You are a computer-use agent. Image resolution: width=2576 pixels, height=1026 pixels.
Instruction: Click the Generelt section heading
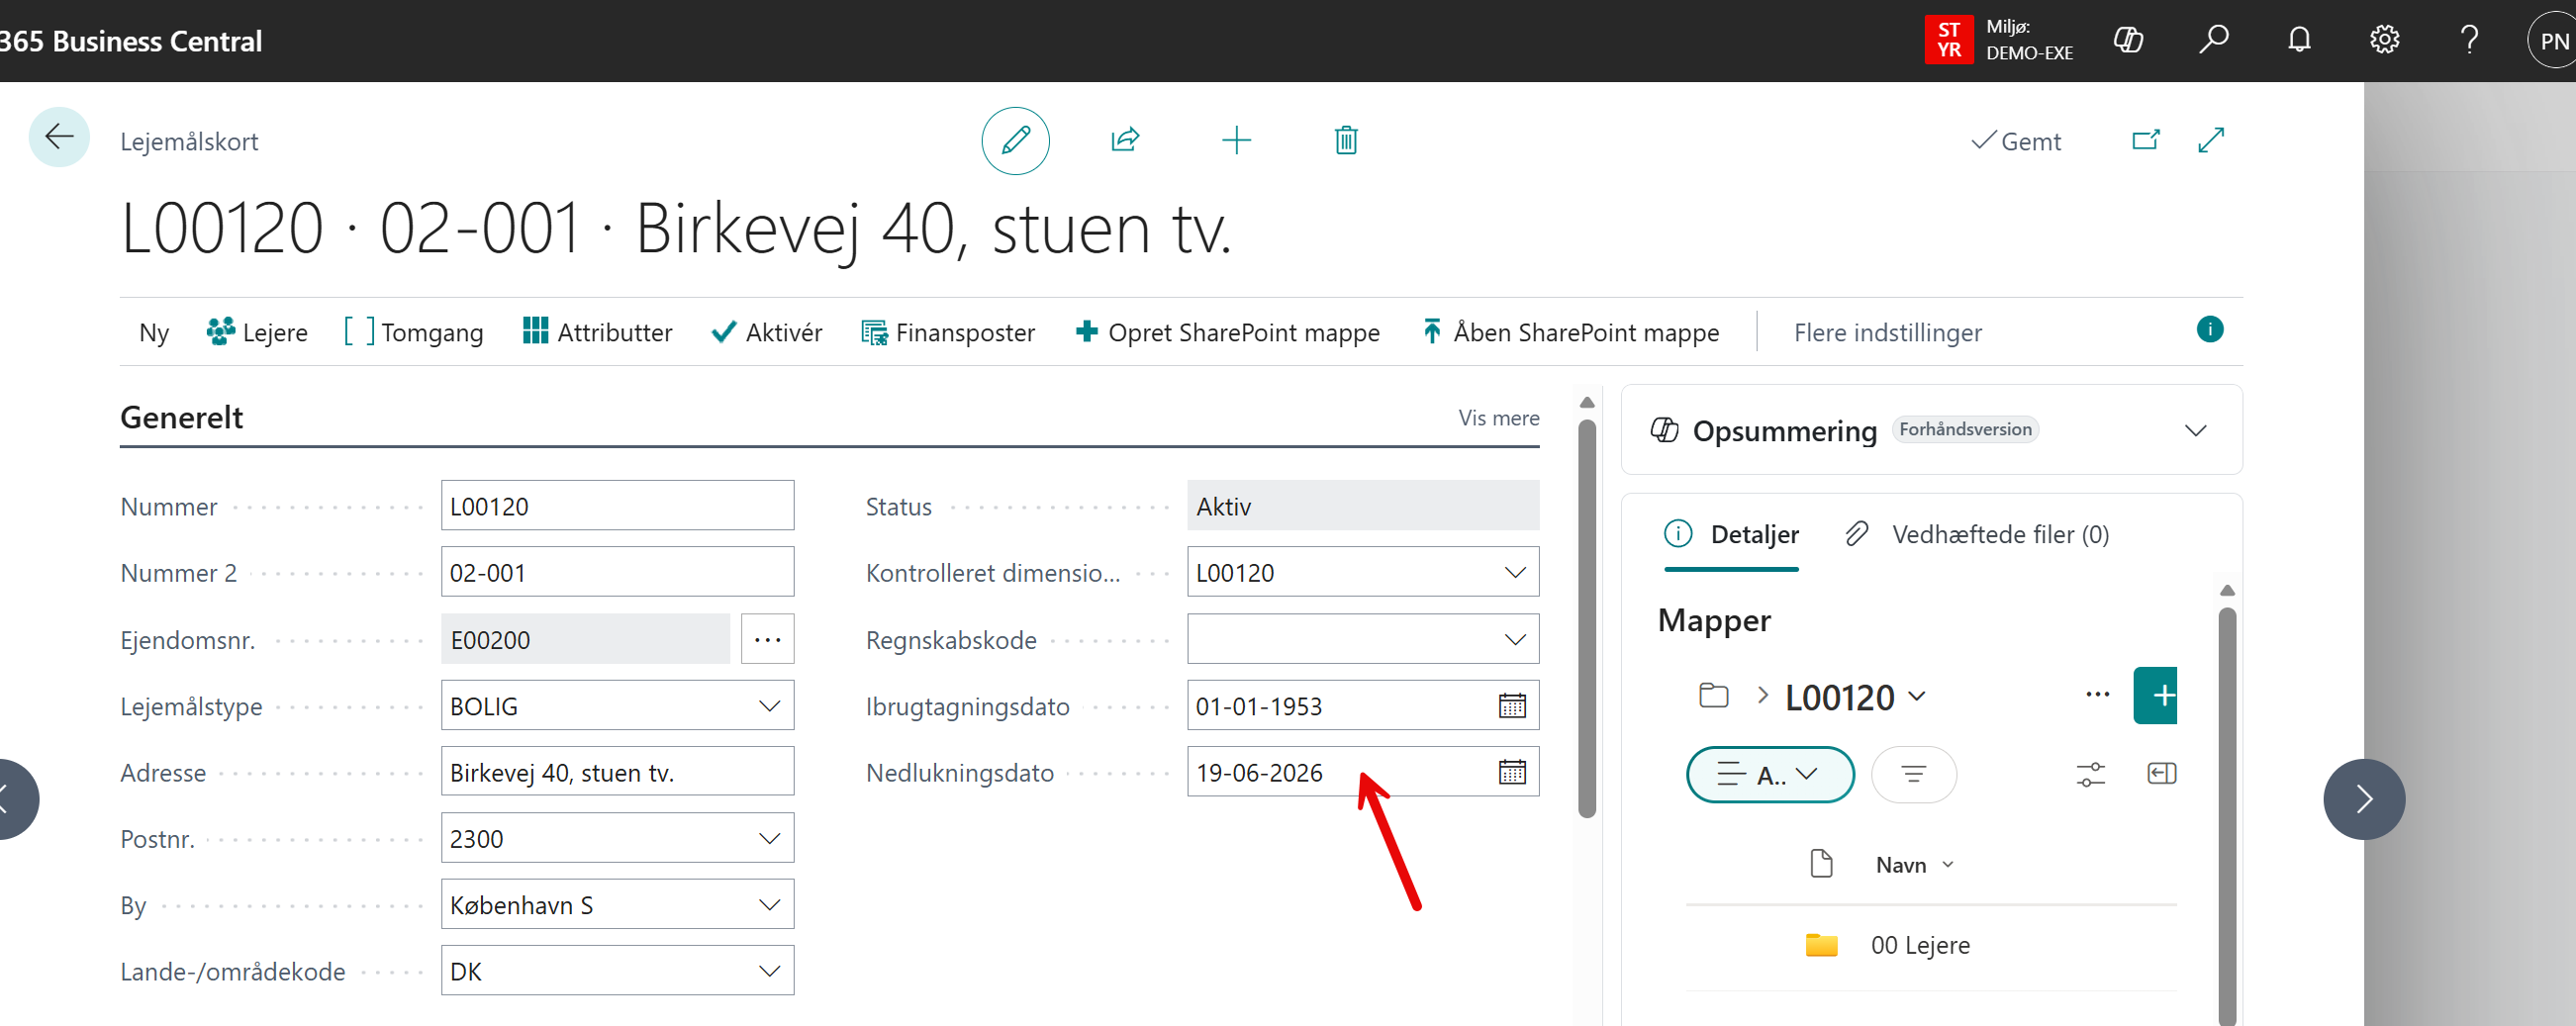pyautogui.click(x=181, y=416)
